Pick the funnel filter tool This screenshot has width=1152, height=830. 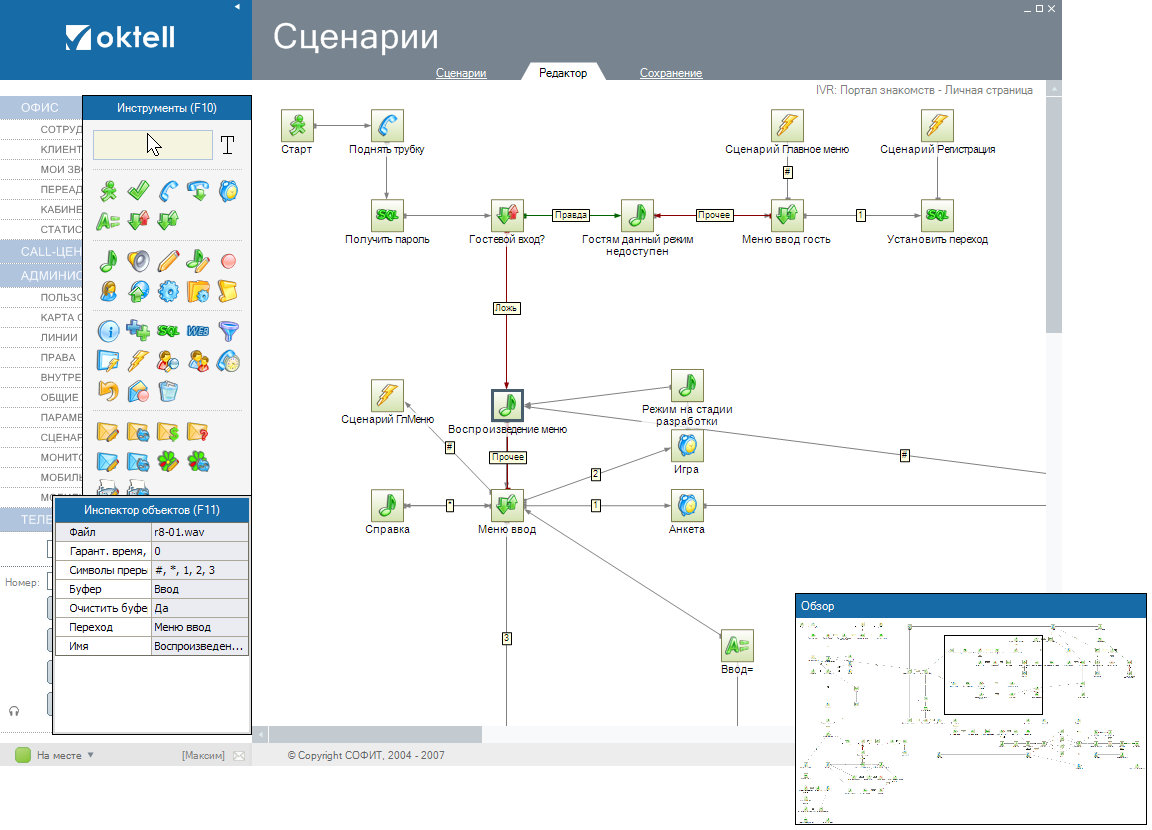point(228,332)
